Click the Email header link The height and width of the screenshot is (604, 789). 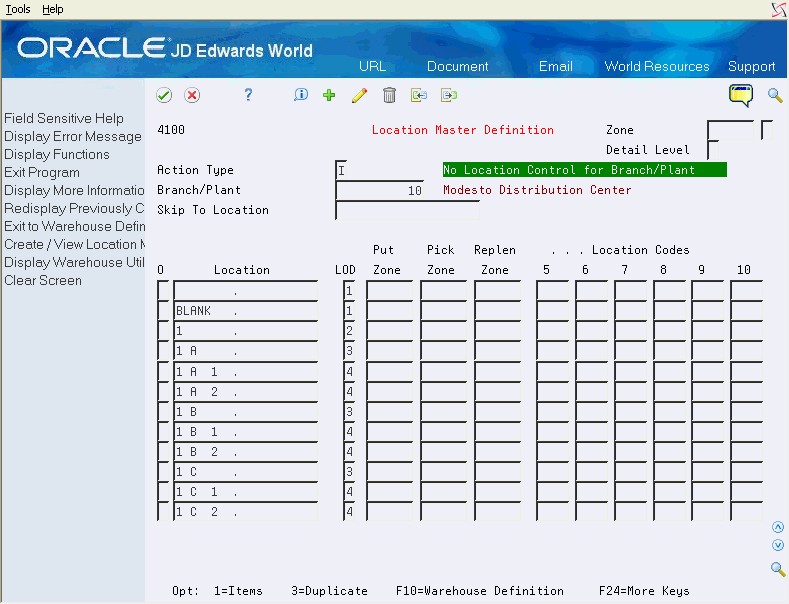556,66
